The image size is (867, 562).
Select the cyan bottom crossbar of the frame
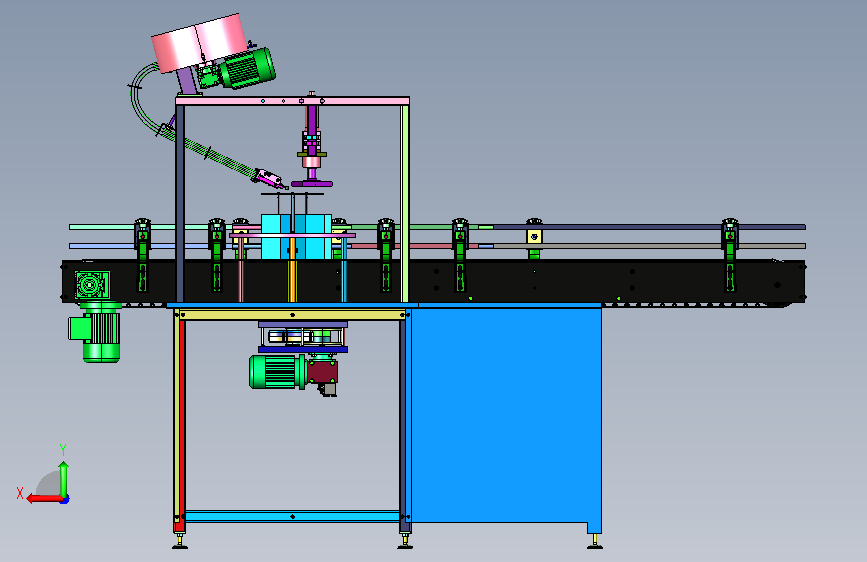coord(293,516)
